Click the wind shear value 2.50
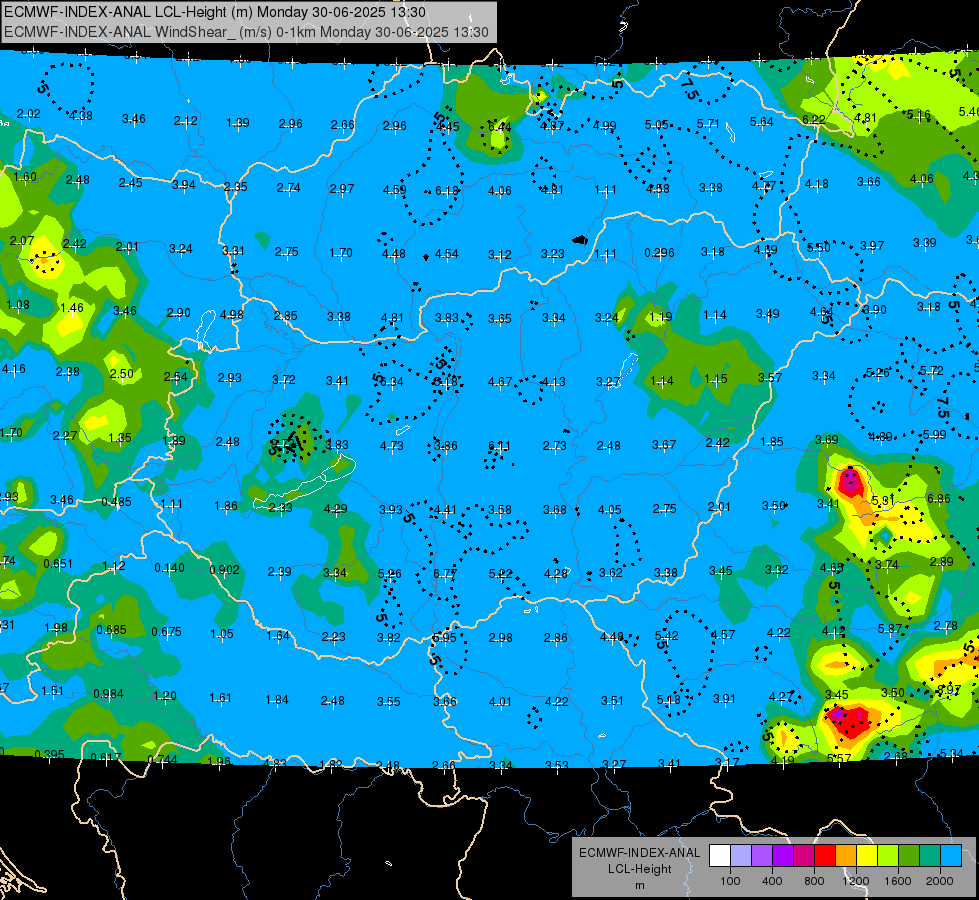The image size is (979, 900). click(122, 373)
